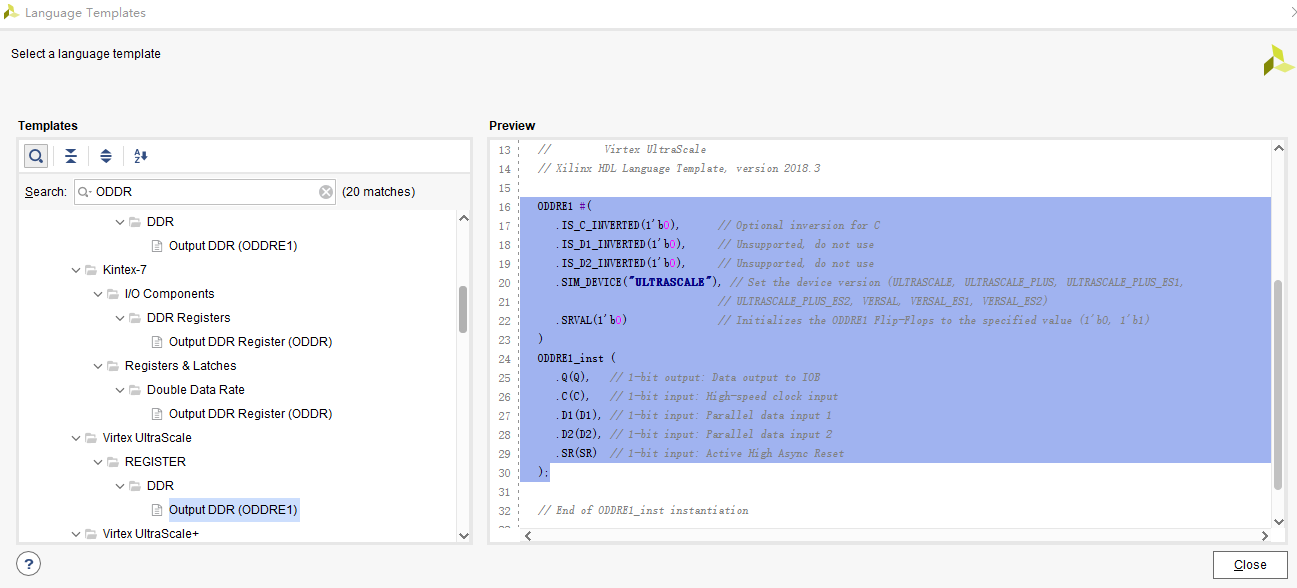Click the .D2(D2) input line
Viewport: 1297px width, 588px height.
click(579, 434)
